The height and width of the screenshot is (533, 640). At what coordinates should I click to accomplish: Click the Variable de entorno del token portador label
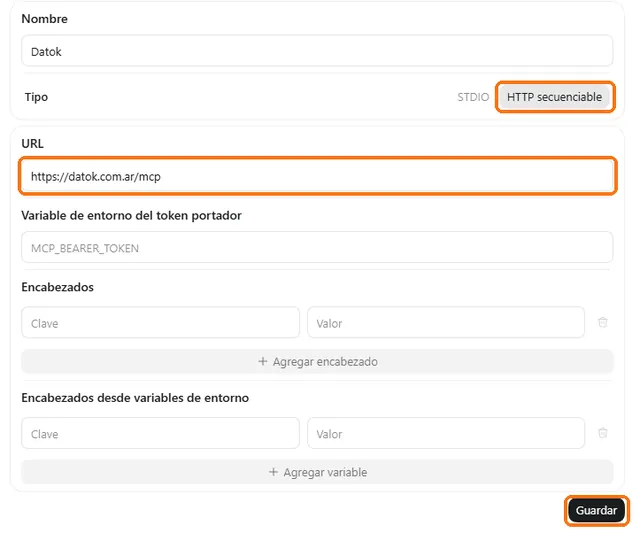[131, 215]
